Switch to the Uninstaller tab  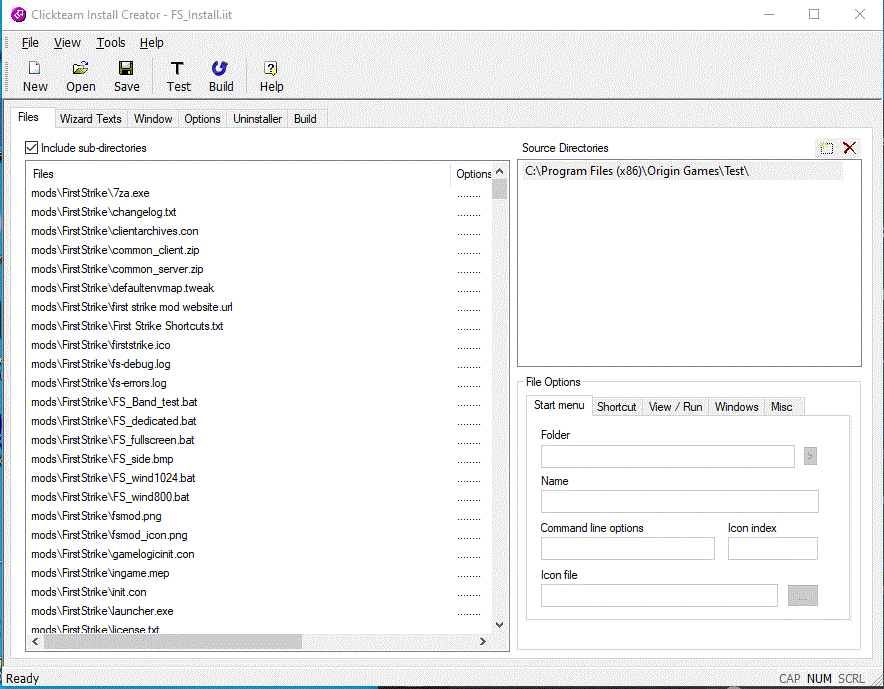click(x=257, y=119)
